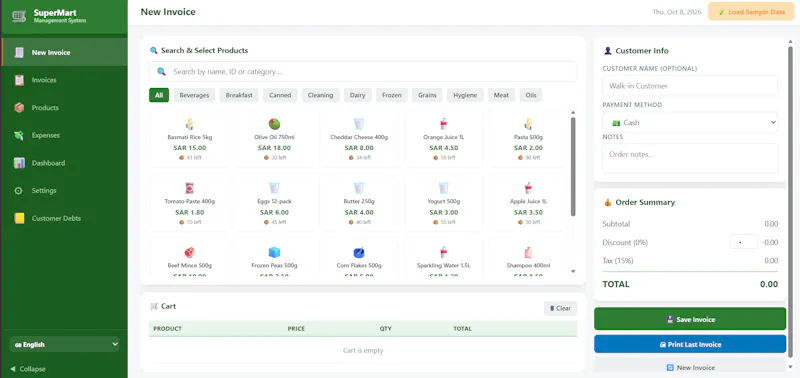
Task: Click the Corn Flakes 500g bowl icon
Action: [x=359, y=253]
